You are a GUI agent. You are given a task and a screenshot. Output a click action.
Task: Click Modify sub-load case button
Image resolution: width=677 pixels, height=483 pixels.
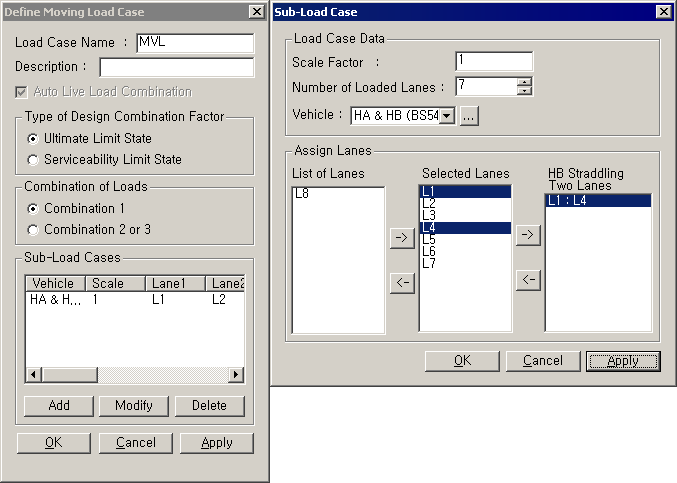point(134,405)
